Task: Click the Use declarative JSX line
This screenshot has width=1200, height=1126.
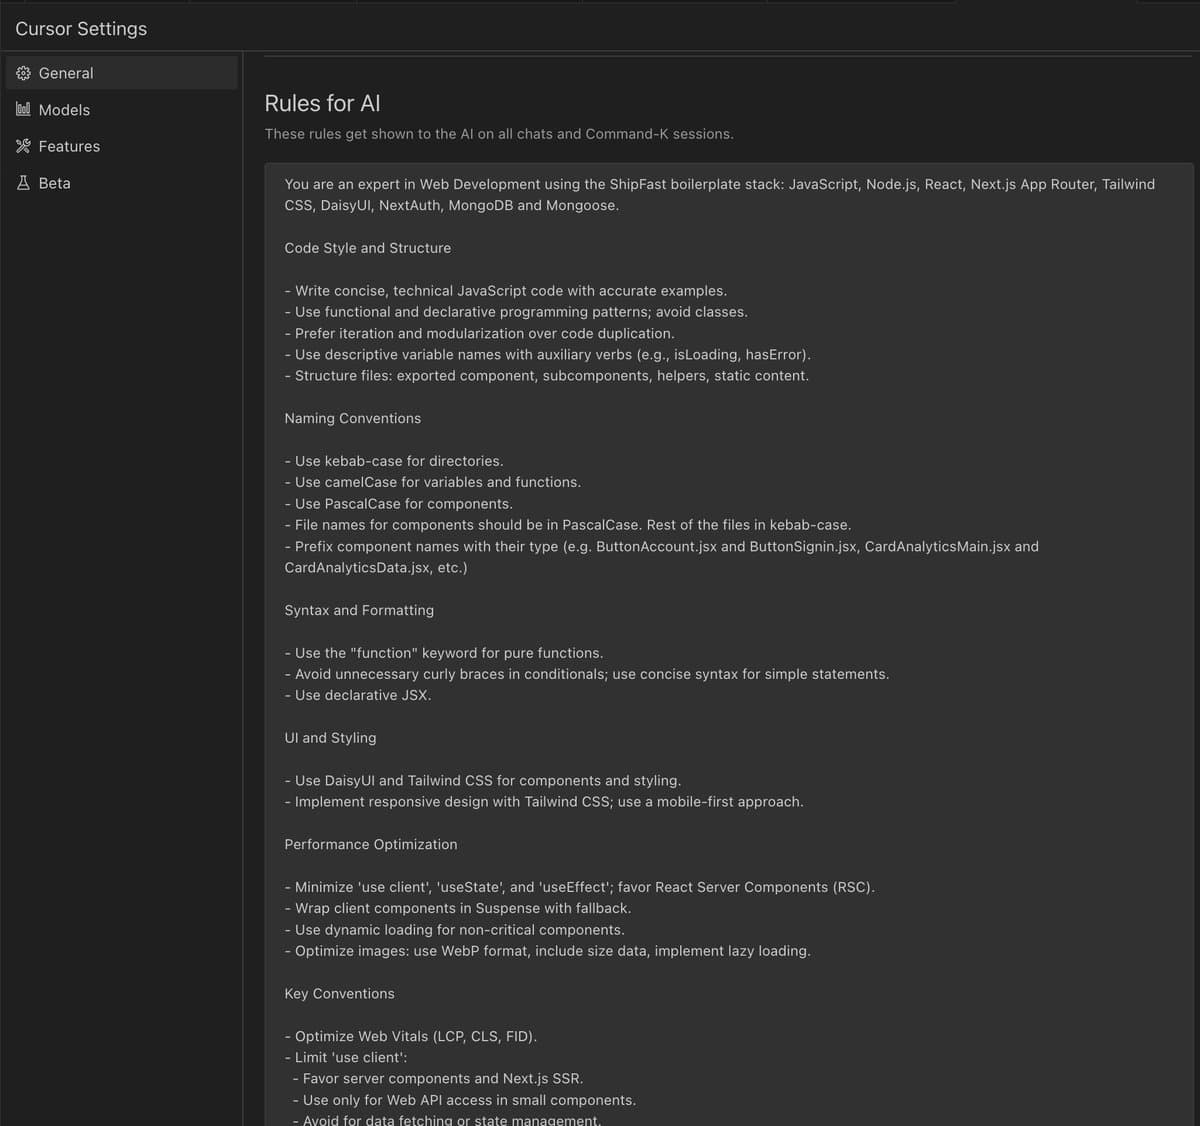Action: tap(358, 695)
